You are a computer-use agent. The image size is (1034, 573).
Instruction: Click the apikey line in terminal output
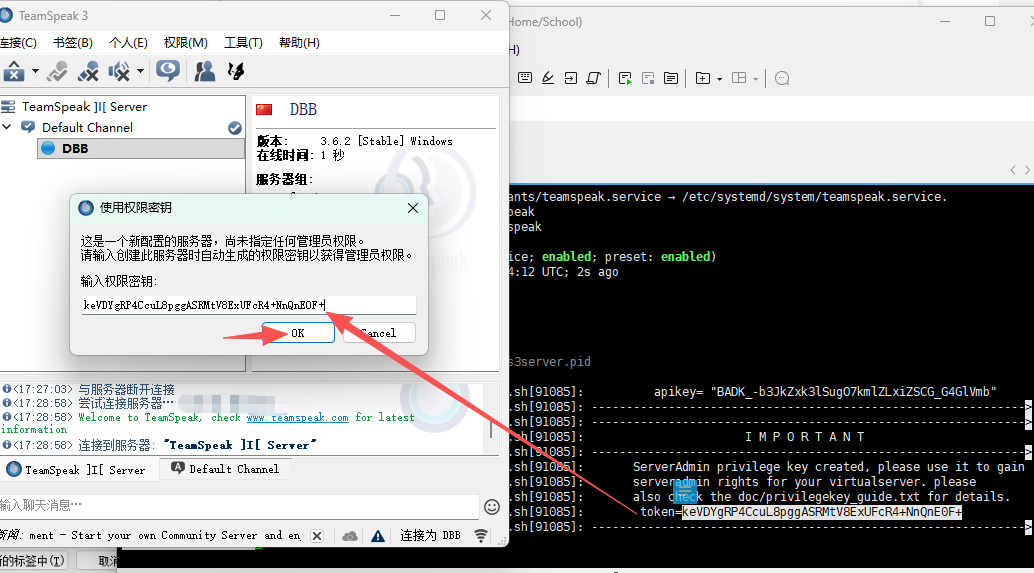(x=825, y=392)
